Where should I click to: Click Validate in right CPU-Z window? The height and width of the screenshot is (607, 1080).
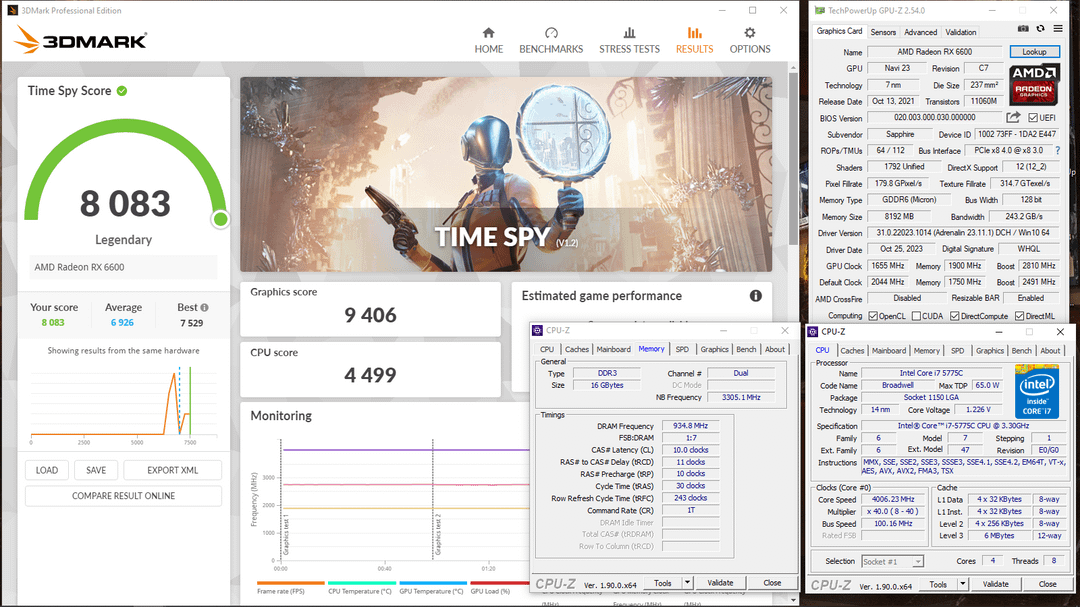(x=995, y=584)
